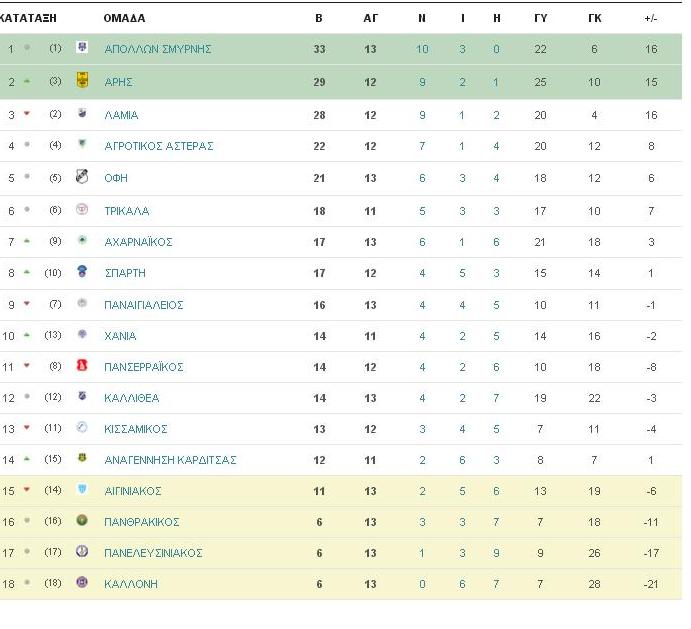Click the ΓΥ goals-for column header
691x629 pixels.
tap(541, 18)
